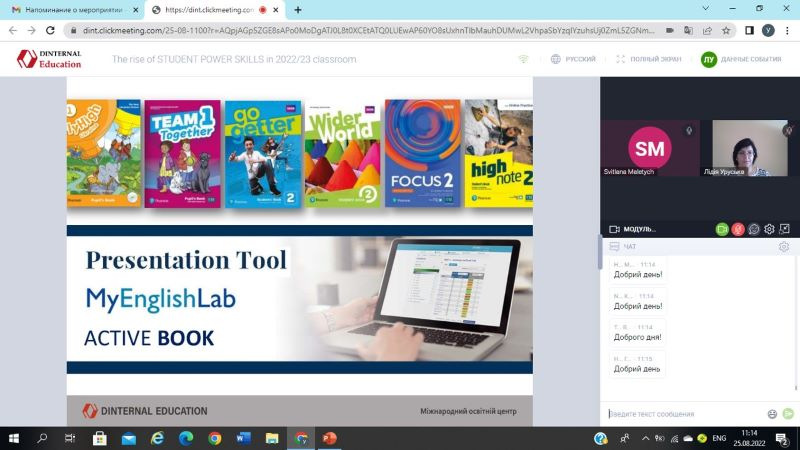Toggle Chrome side panel
This screenshot has width=800, height=450.
pos(749,31)
